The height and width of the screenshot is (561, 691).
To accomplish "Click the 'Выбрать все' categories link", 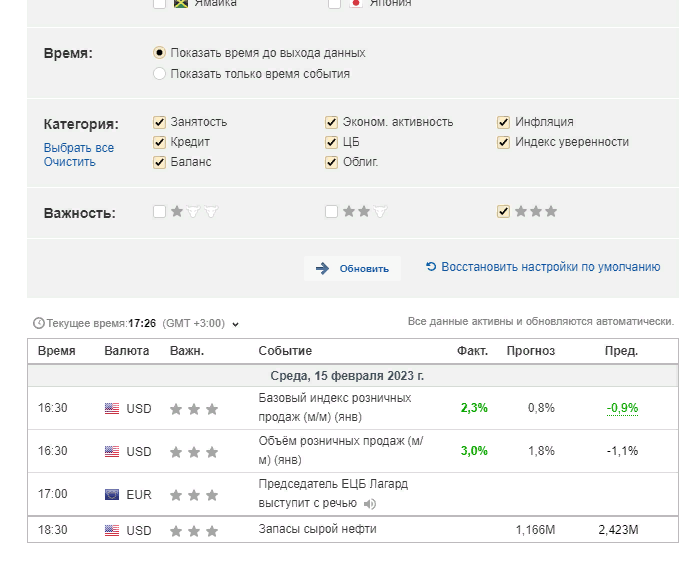I will [x=78, y=148].
